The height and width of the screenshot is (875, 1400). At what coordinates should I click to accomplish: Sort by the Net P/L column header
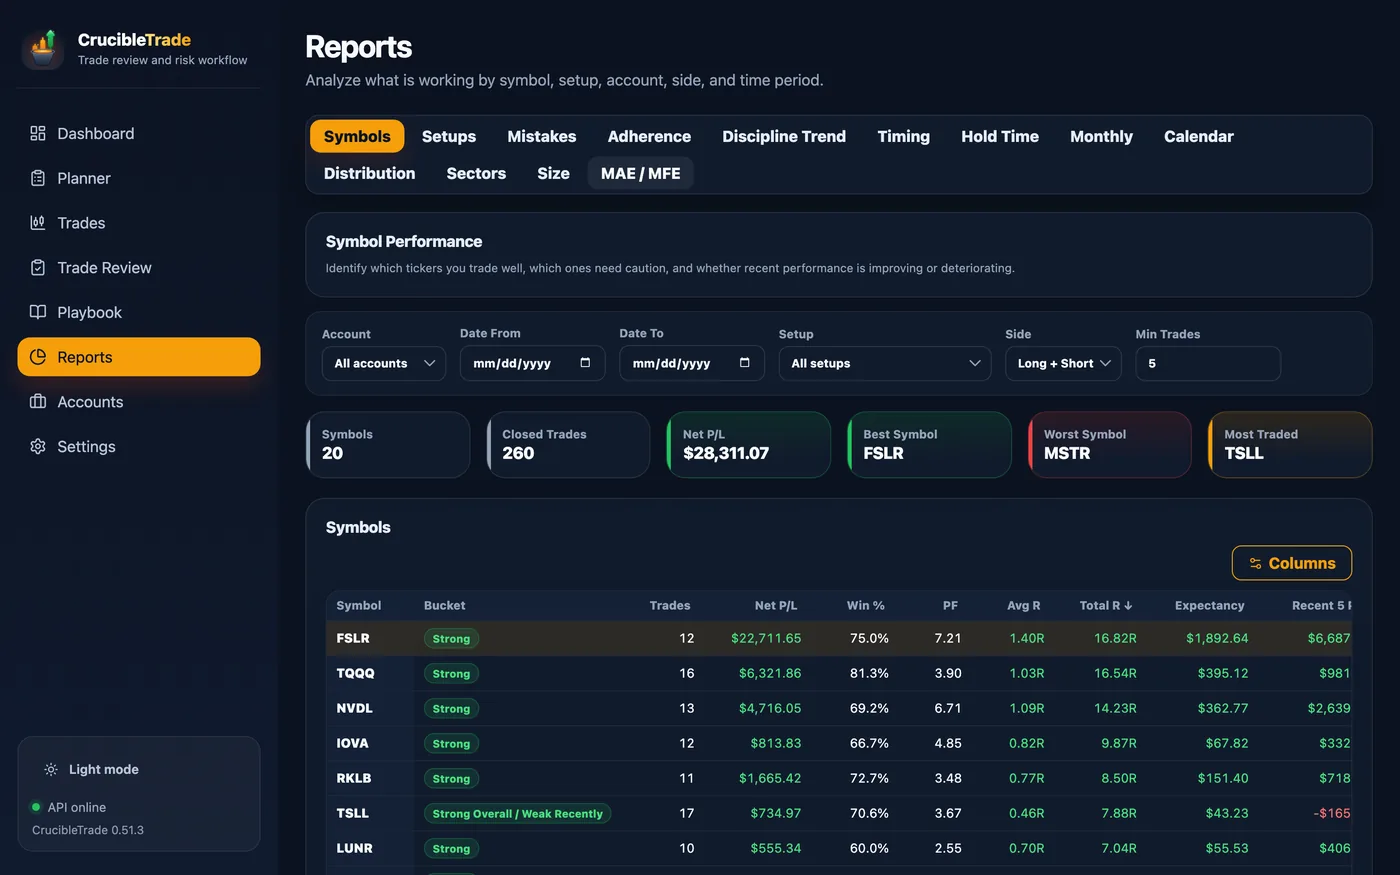click(775, 605)
